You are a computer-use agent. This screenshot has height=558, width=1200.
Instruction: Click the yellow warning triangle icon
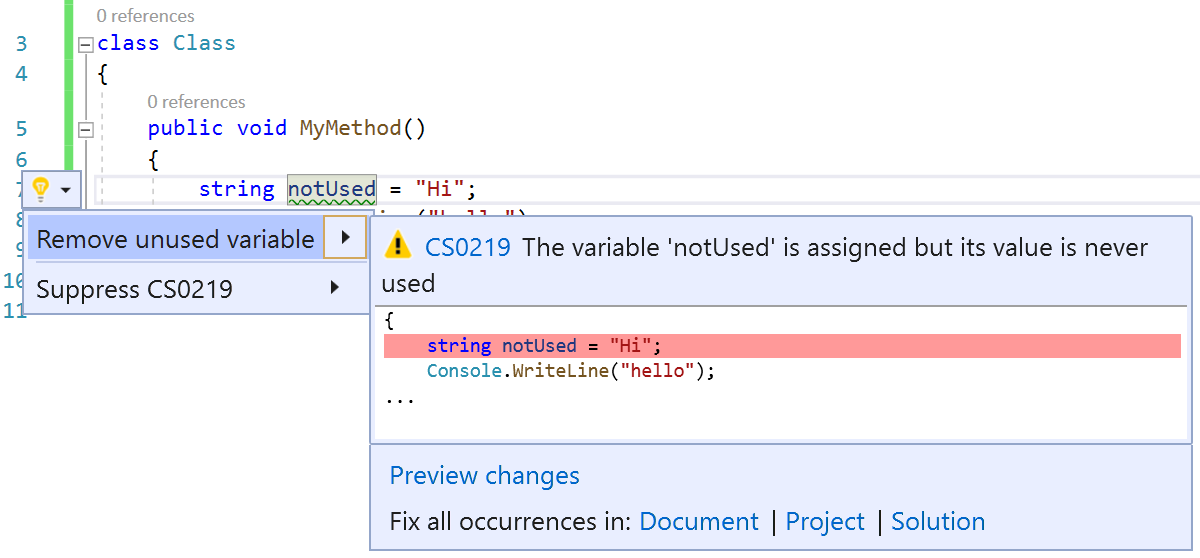[x=398, y=246]
